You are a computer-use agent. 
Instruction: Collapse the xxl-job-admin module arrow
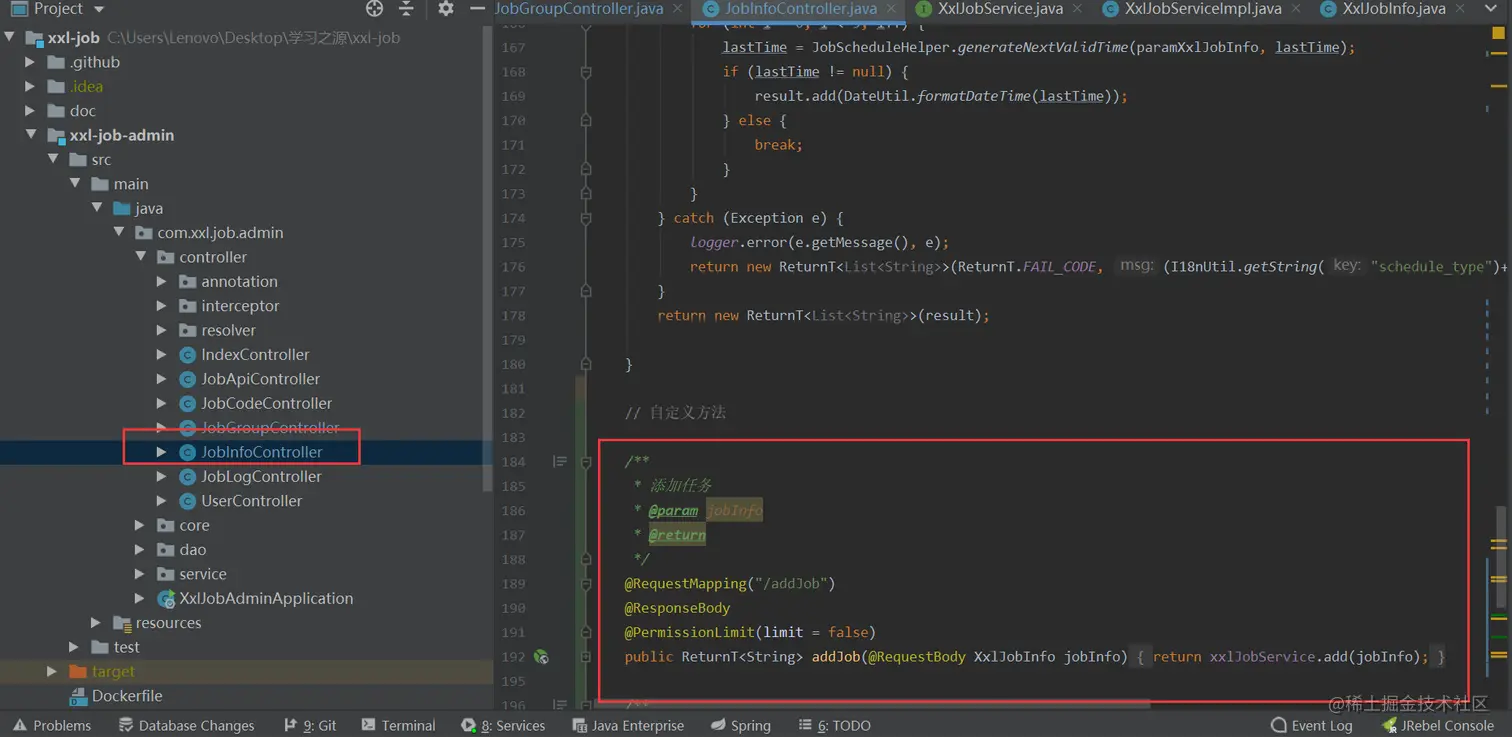pyautogui.click(x=30, y=135)
